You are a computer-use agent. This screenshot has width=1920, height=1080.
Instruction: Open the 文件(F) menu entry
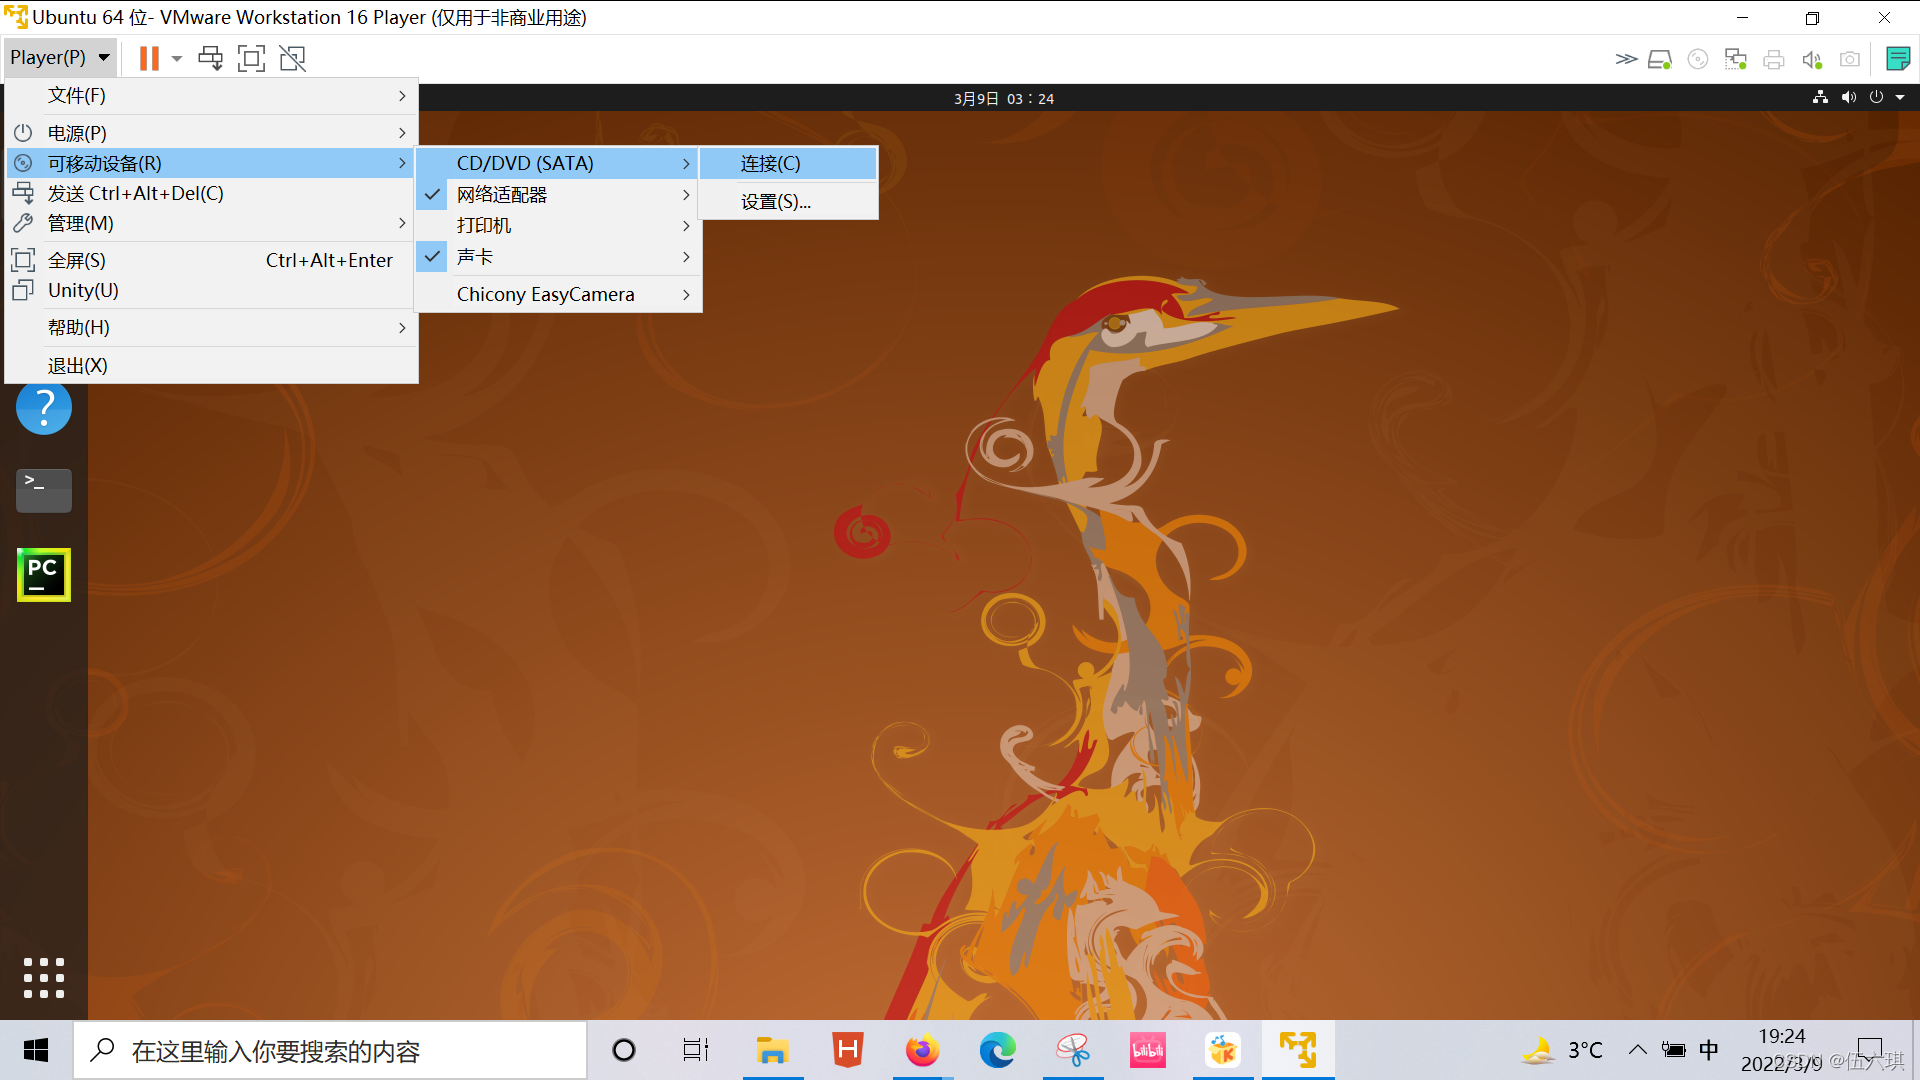[211, 96]
